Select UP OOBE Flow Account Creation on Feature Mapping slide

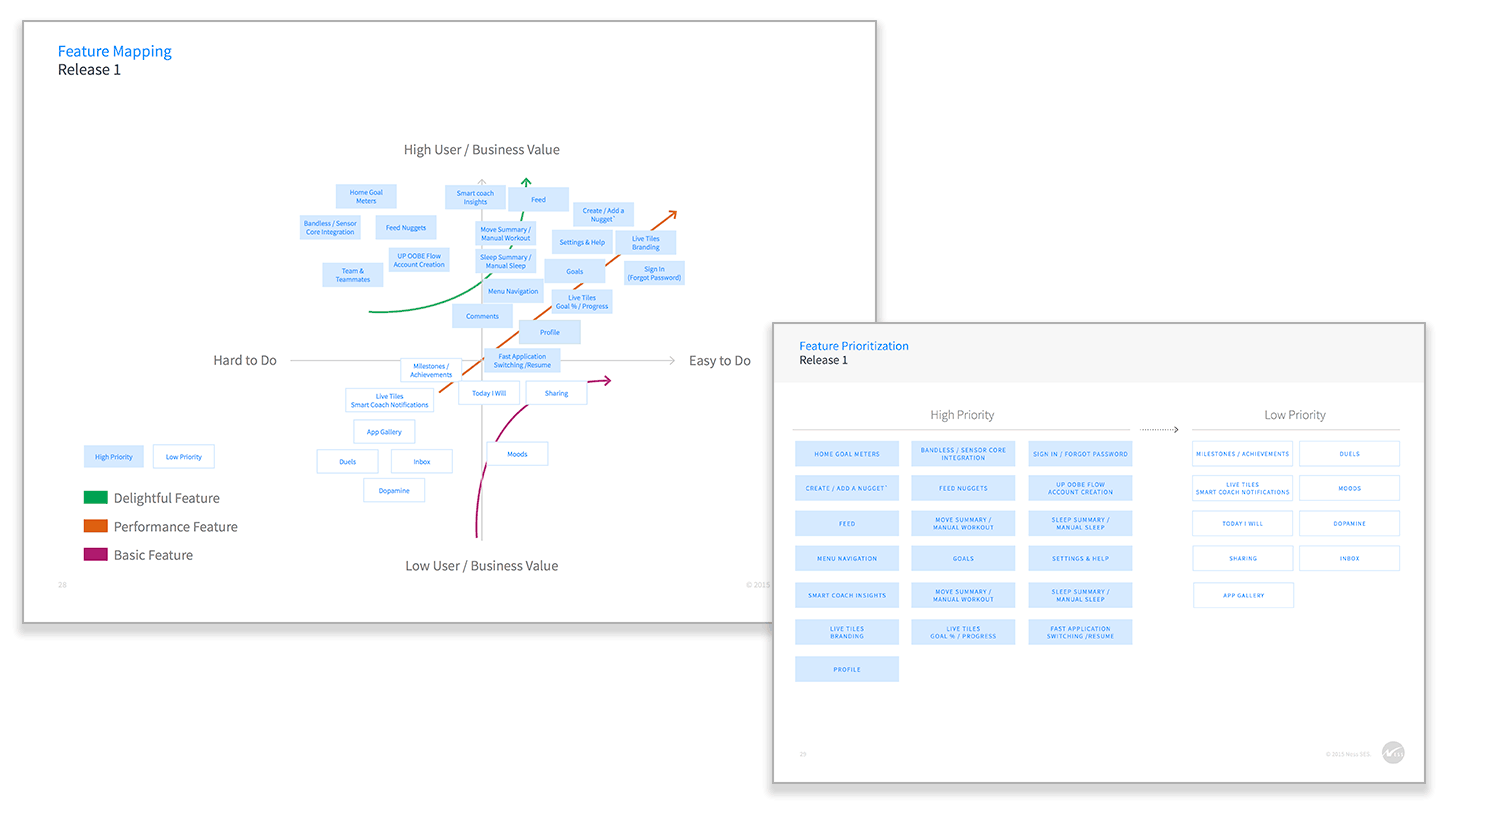click(x=419, y=260)
